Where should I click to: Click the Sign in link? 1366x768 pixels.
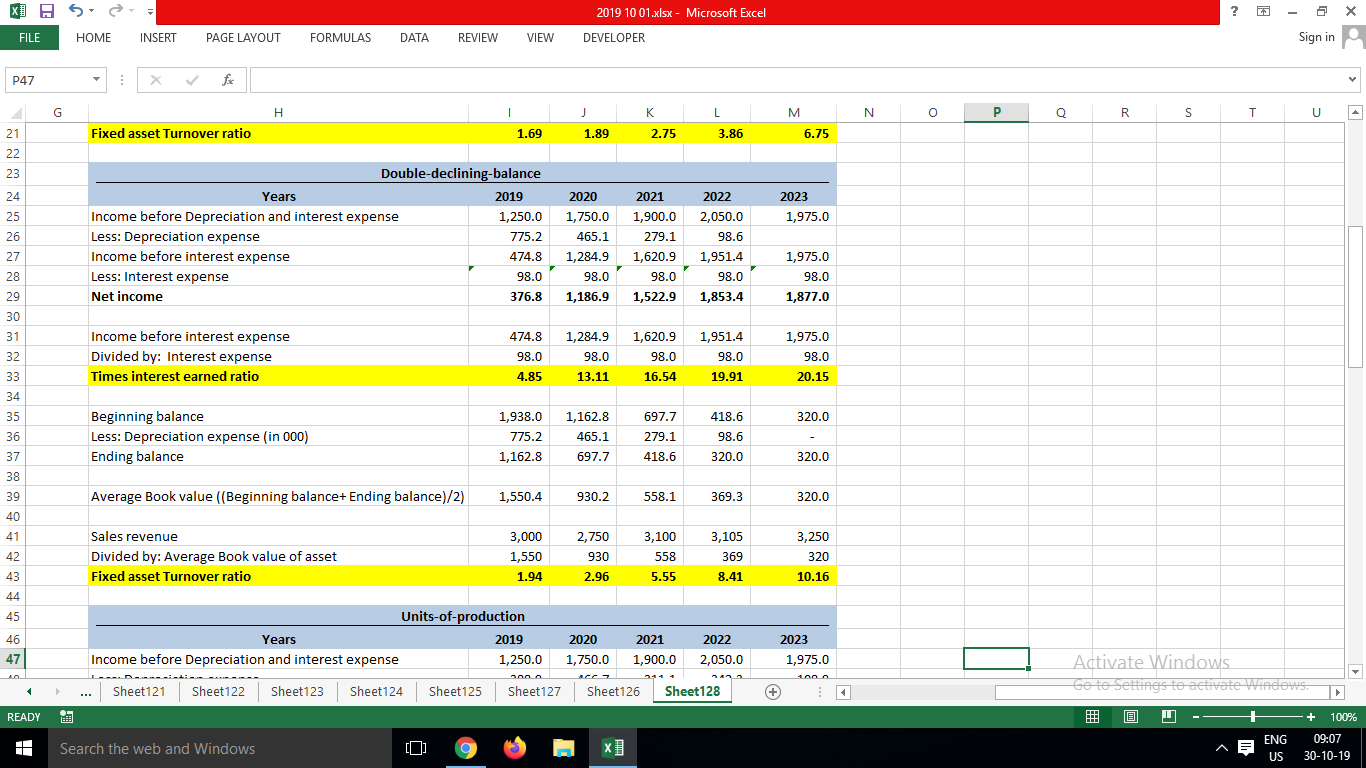coord(1316,37)
